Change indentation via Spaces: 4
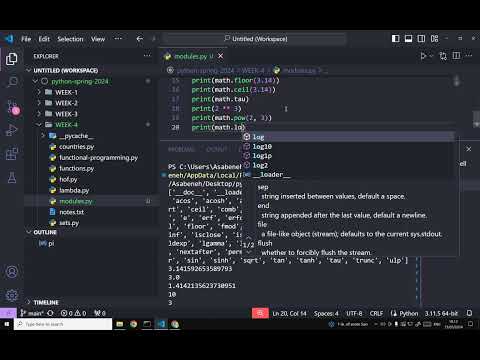Viewport: 480px width, 360px height. pyautogui.click(x=326, y=314)
